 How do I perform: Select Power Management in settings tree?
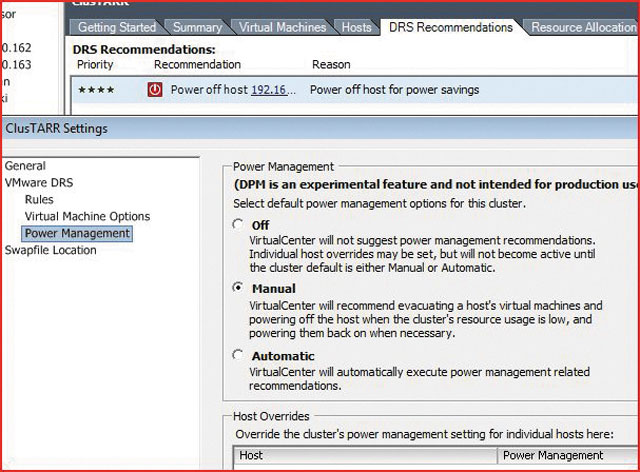77,234
